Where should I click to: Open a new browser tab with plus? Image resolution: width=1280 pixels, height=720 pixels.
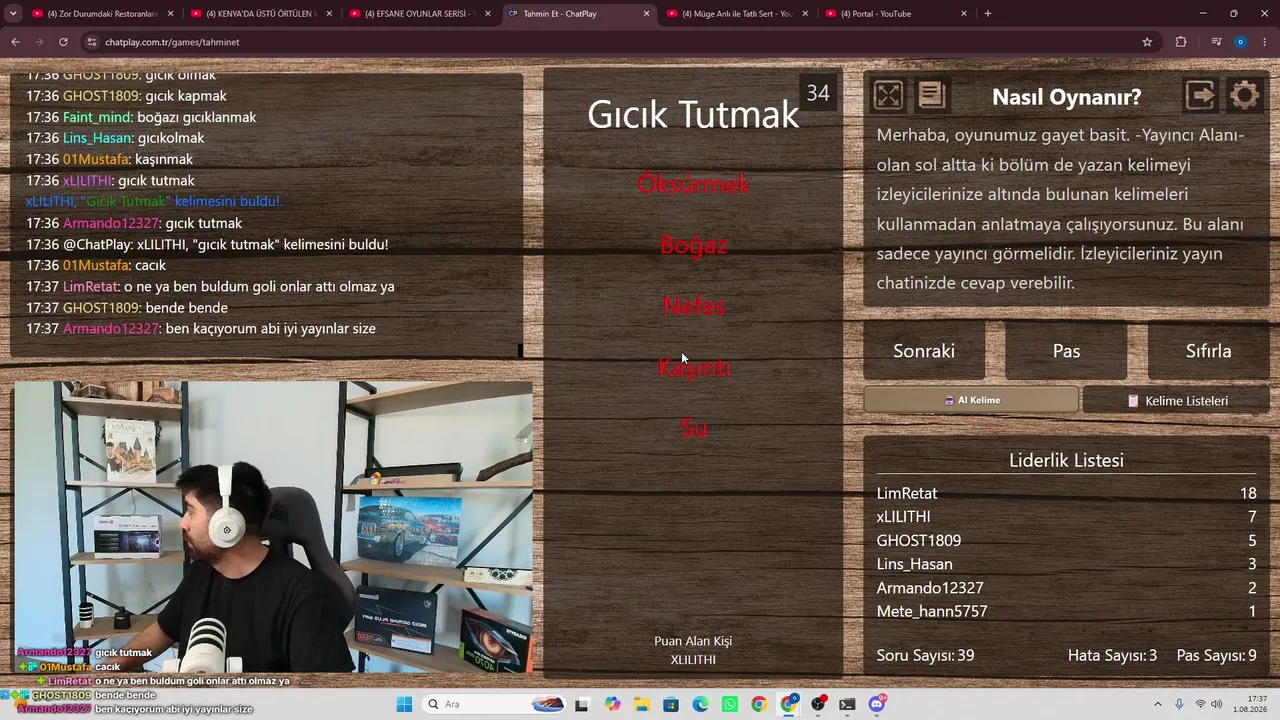988,13
